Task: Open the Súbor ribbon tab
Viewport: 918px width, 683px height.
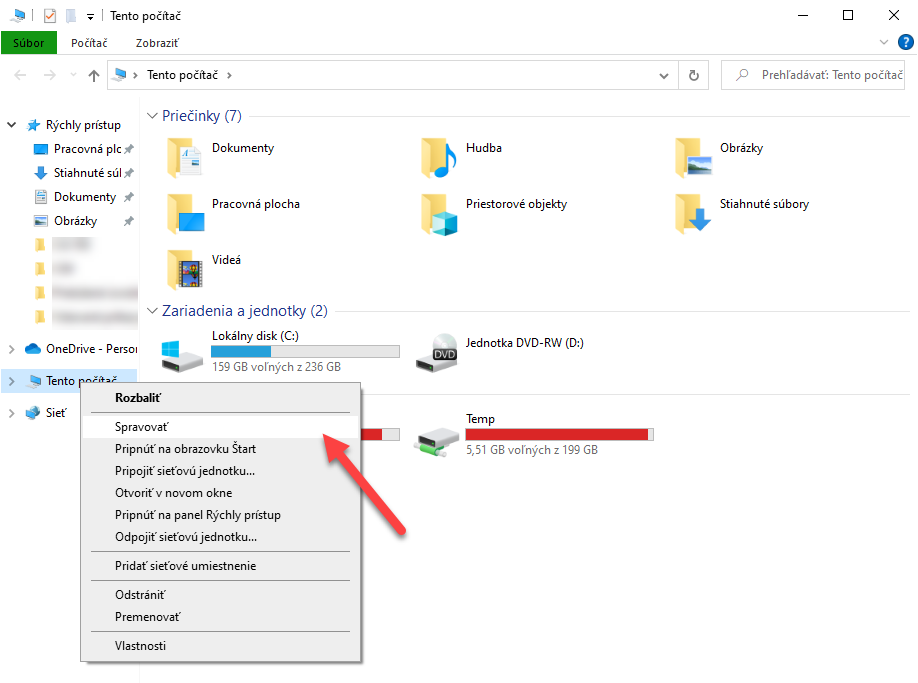Action: click(29, 43)
